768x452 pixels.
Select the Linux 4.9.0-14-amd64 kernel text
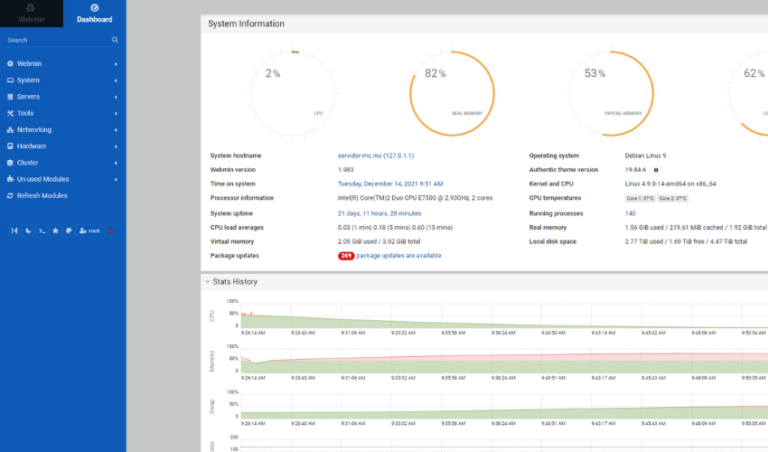point(670,184)
